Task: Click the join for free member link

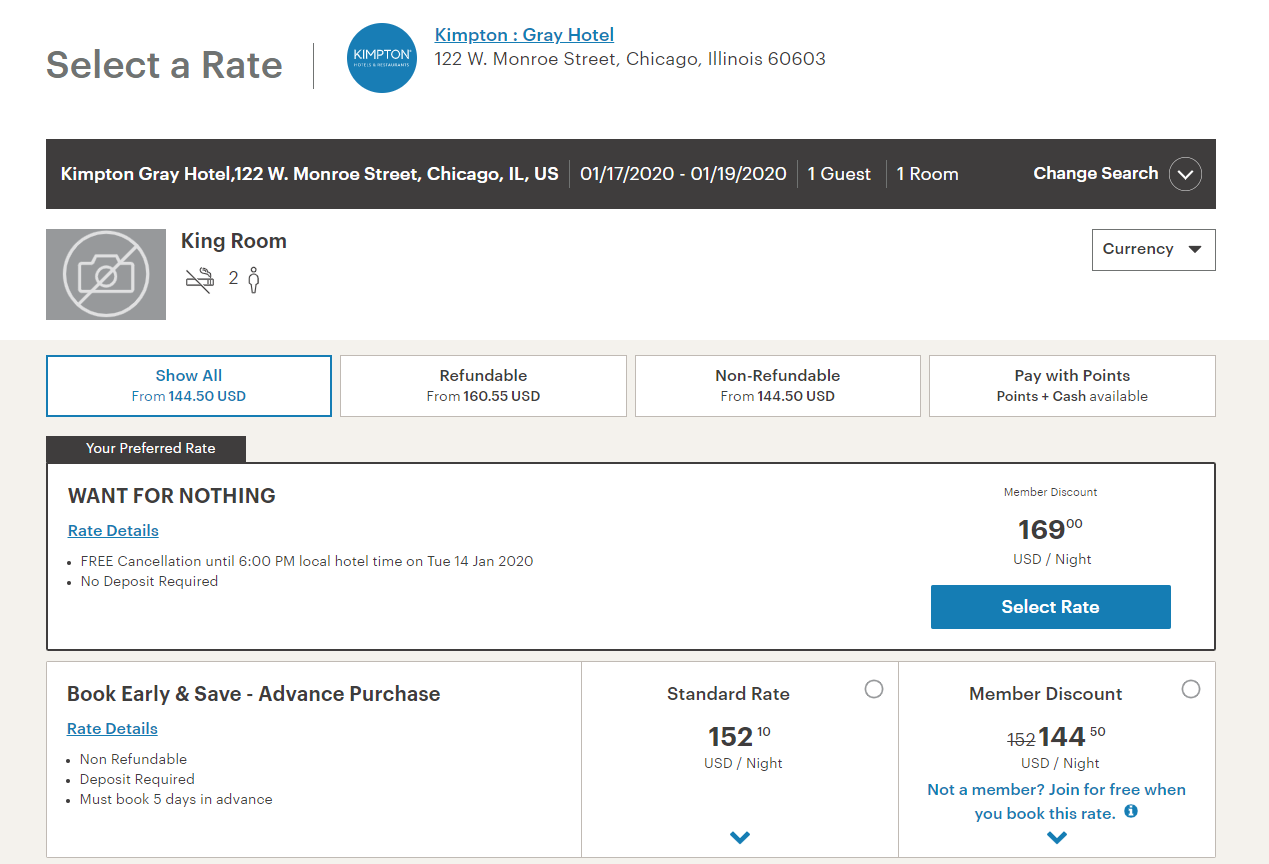Action: pyautogui.click(x=1055, y=801)
